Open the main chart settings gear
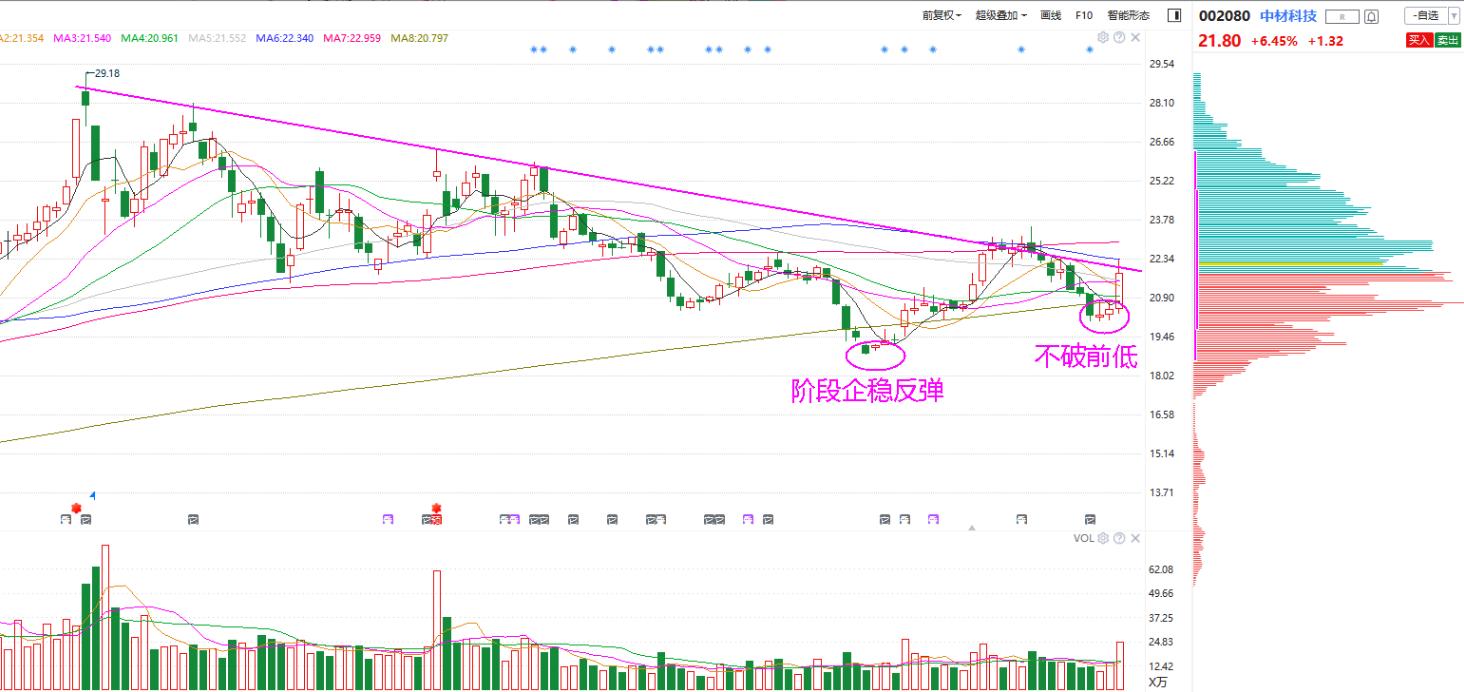Screen dimensions: 1464x692 pos(1103,37)
